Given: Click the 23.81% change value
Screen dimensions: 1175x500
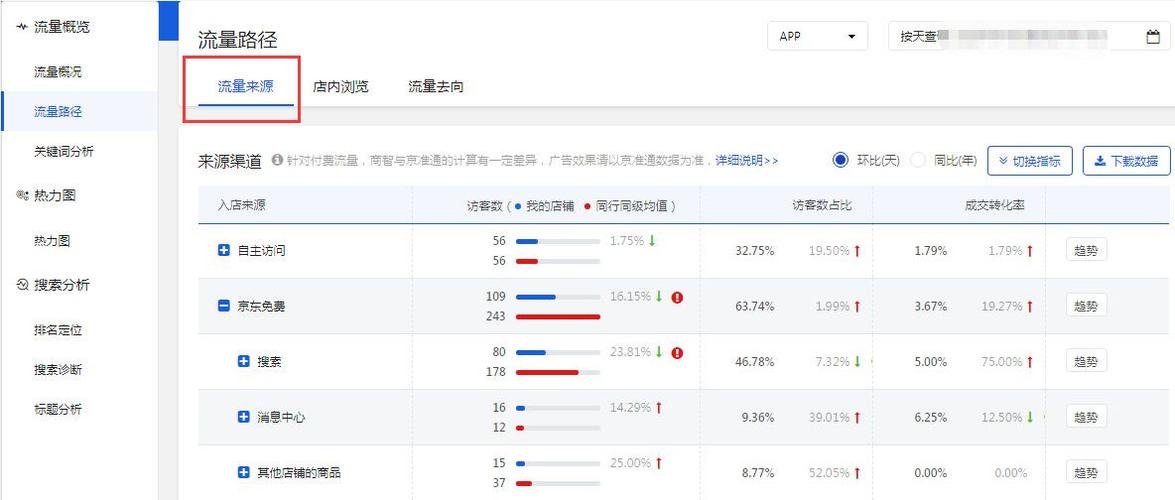Looking at the screenshot, I should point(630,352).
